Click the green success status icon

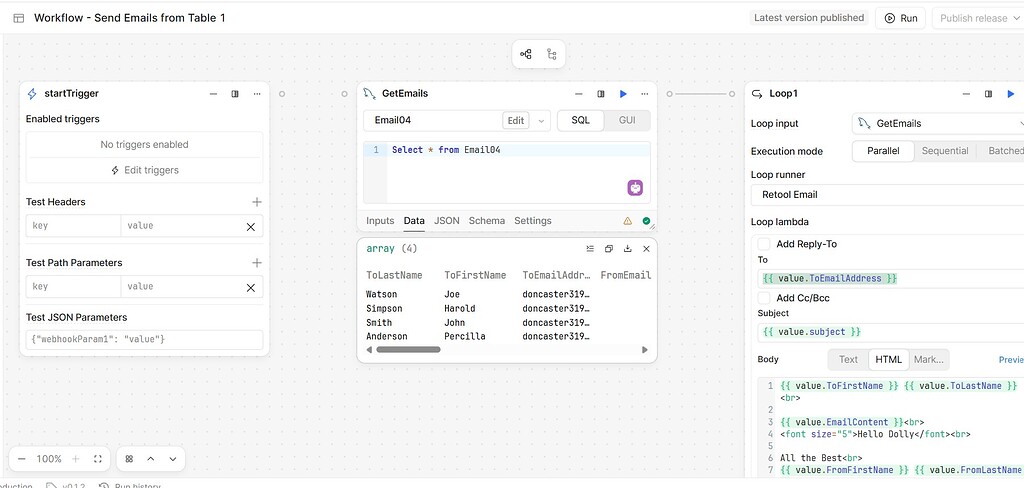click(646, 221)
